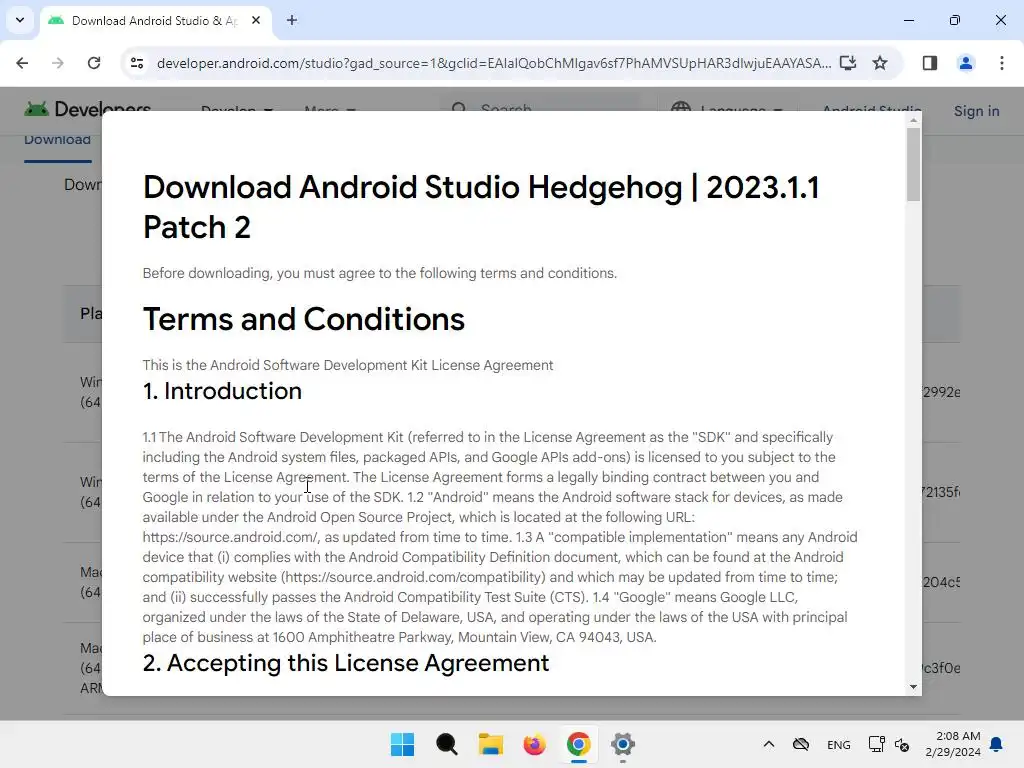Open Firefox from the taskbar
Viewport: 1024px width, 768px height.
(534, 744)
